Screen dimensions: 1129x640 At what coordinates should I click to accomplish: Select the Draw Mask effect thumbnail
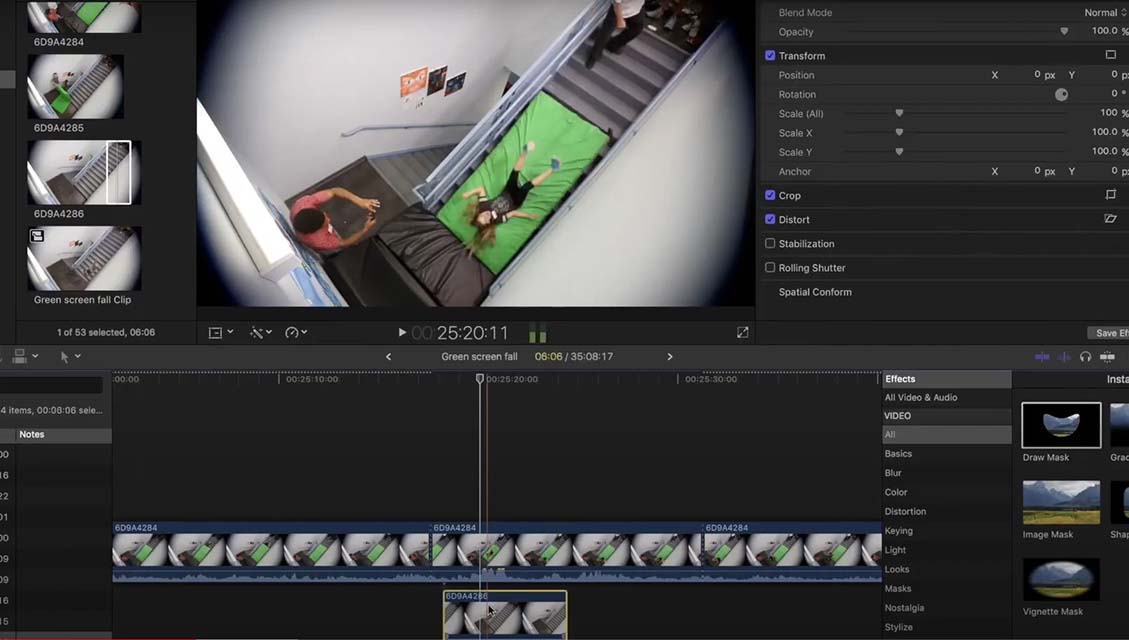[1061, 426]
